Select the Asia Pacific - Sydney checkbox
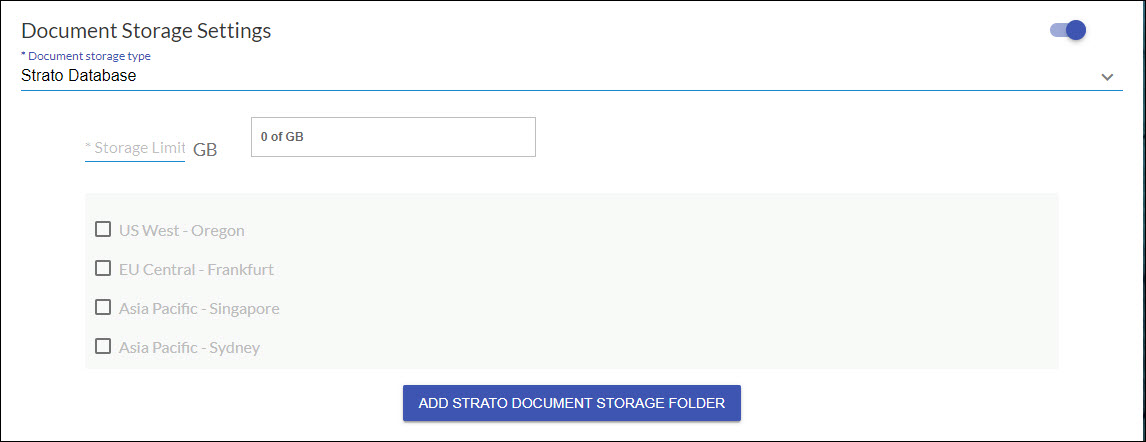1146x442 pixels. (x=102, y=346)
